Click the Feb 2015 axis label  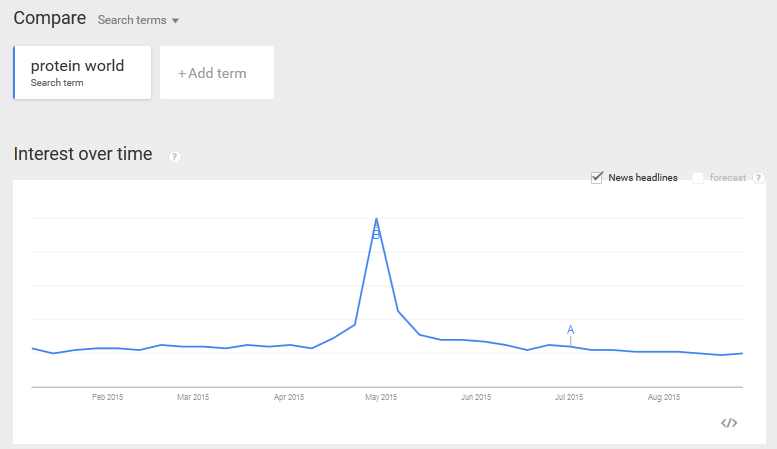[107, 397]
